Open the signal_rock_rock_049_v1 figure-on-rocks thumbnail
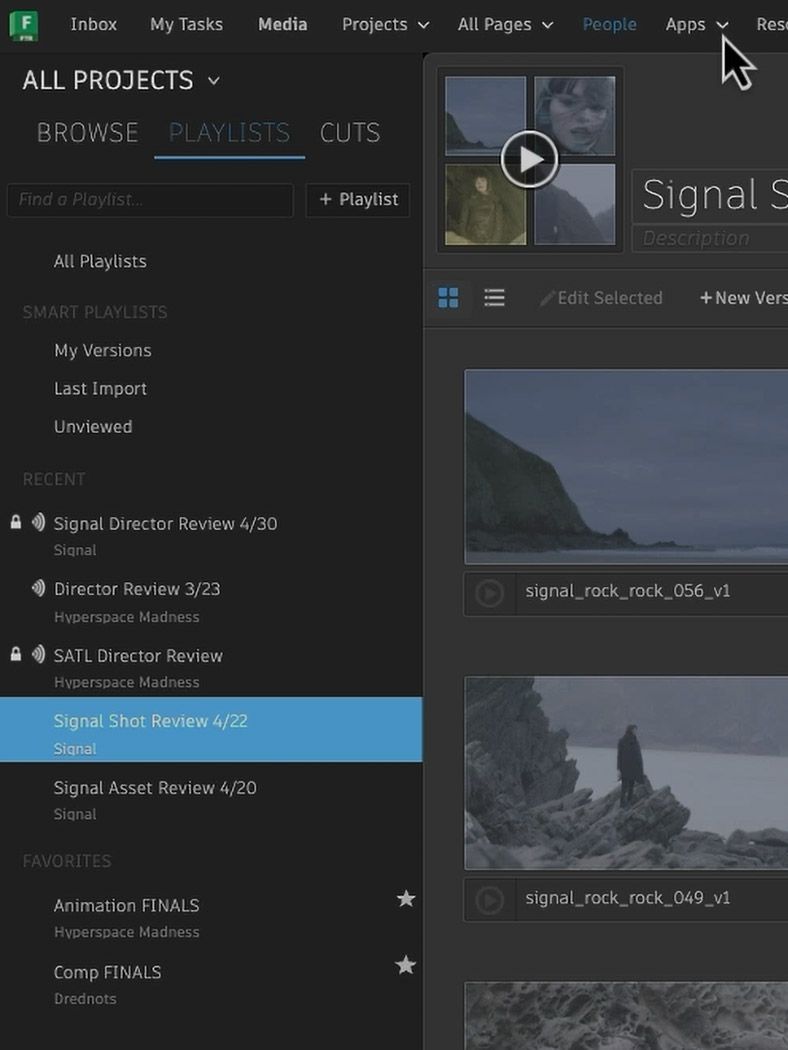Image resolution: width=788 pixels, height=1050 pixels. pos(626,773)
